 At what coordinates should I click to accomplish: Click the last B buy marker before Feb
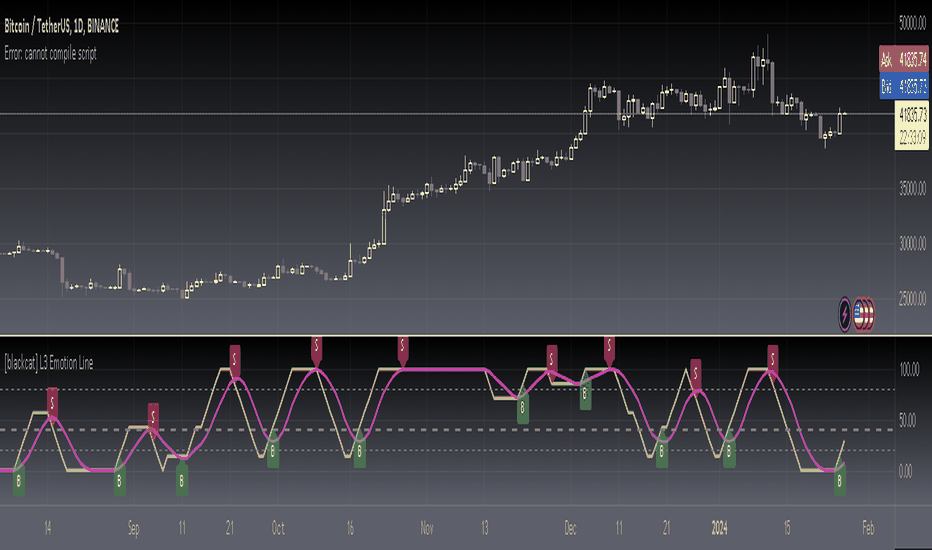click(840, 480)
